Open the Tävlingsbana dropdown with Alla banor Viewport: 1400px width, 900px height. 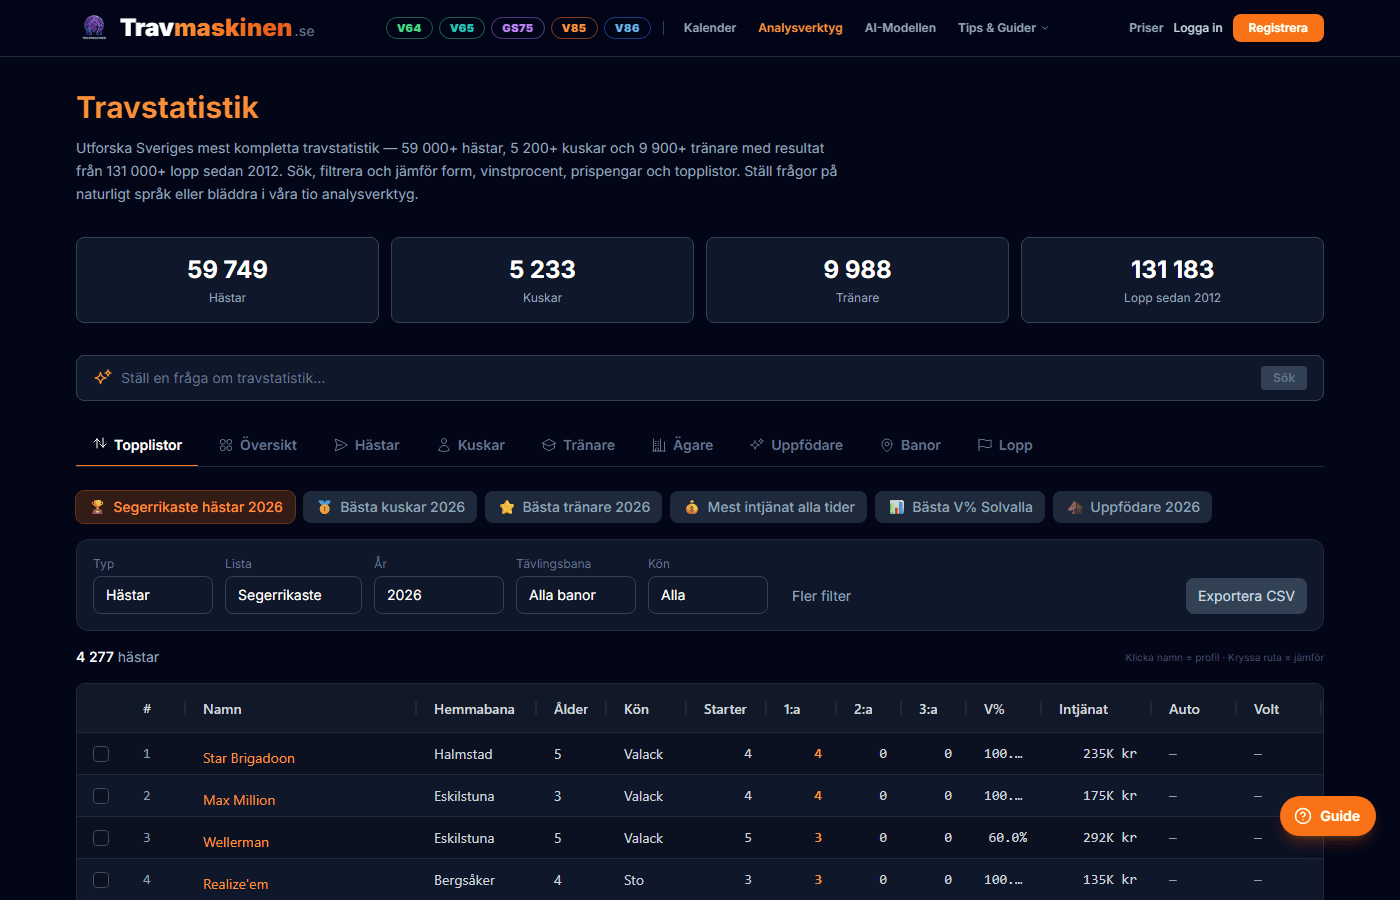575,595
